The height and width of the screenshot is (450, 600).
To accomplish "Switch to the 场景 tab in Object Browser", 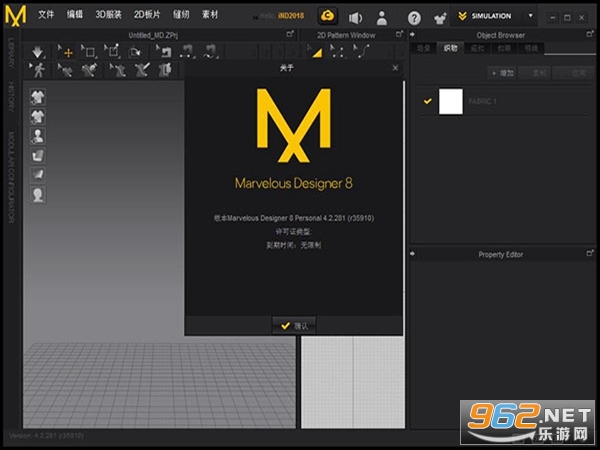I will [423, 48].
